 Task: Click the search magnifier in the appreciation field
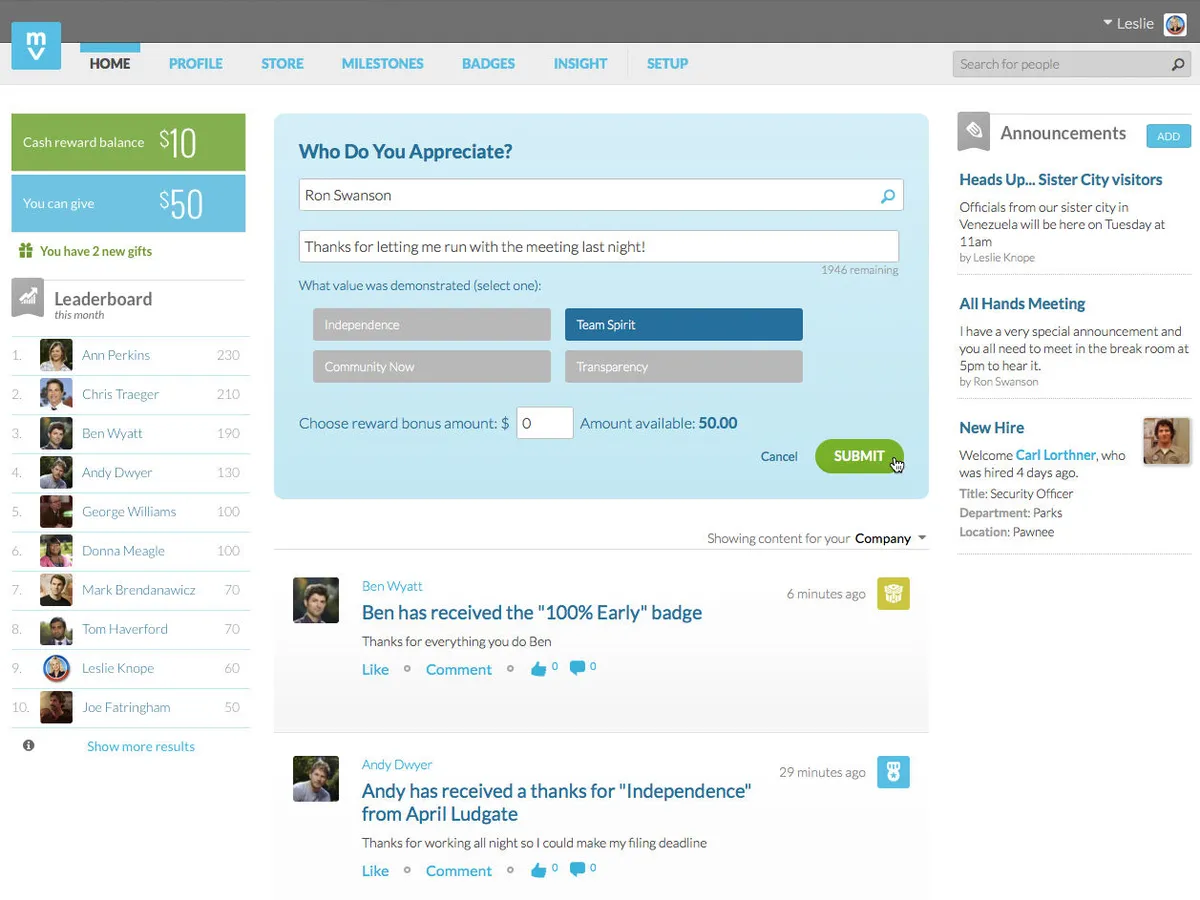[887, 195]
